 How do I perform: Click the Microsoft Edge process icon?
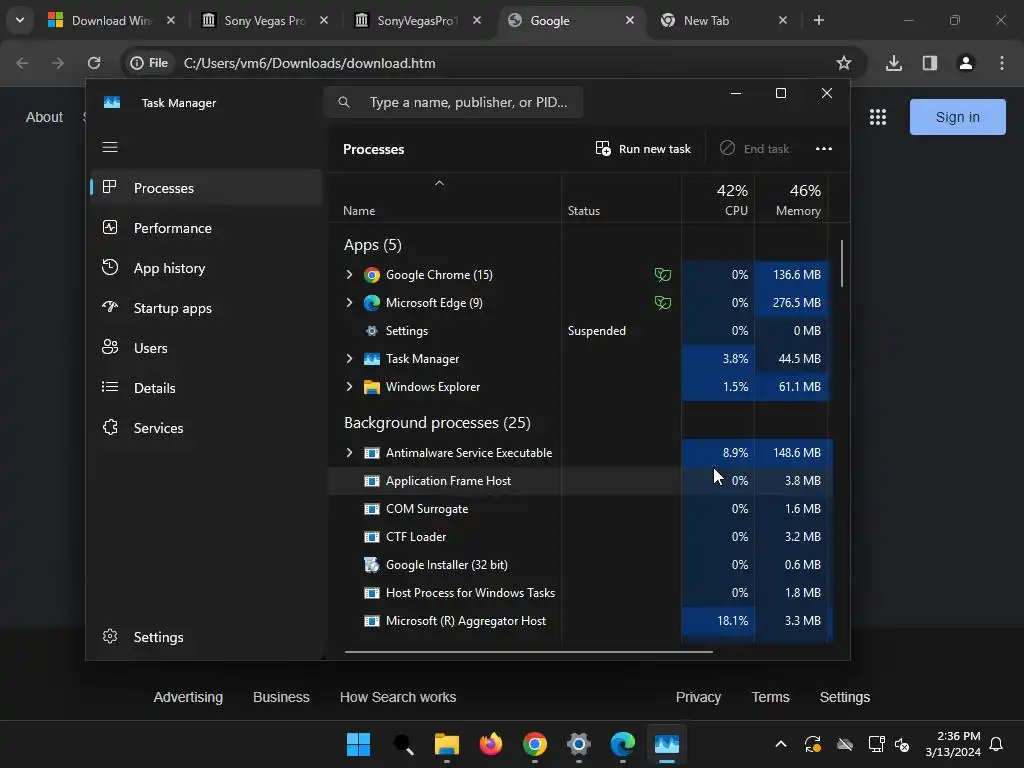(372, 303)
